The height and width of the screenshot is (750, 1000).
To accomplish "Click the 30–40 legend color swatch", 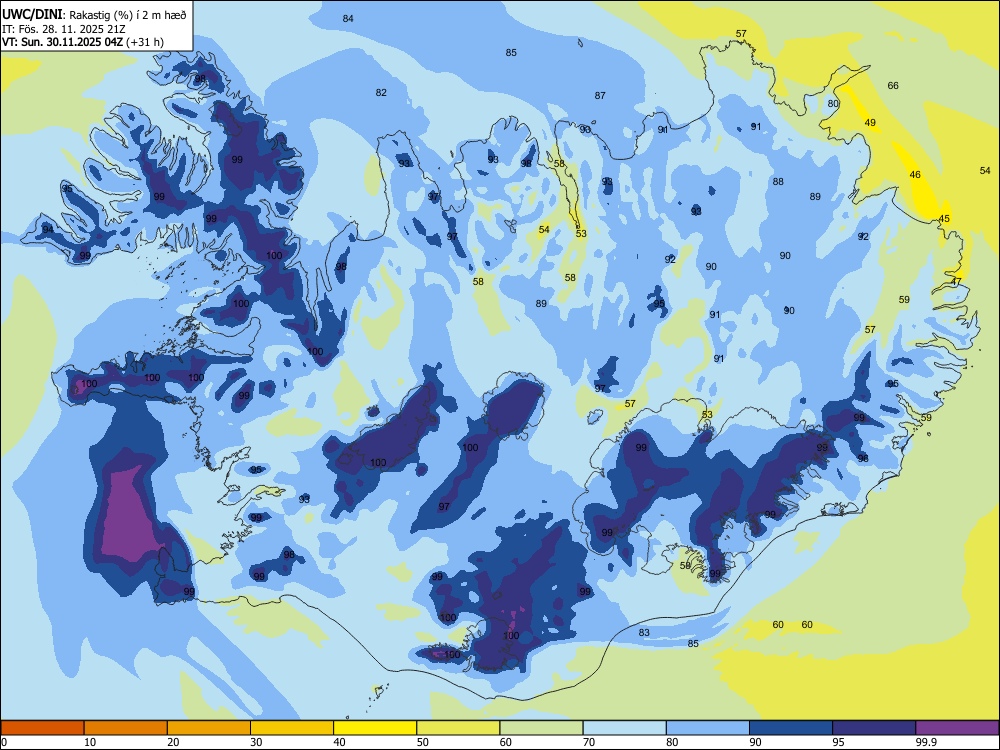I will coord(292,728).
